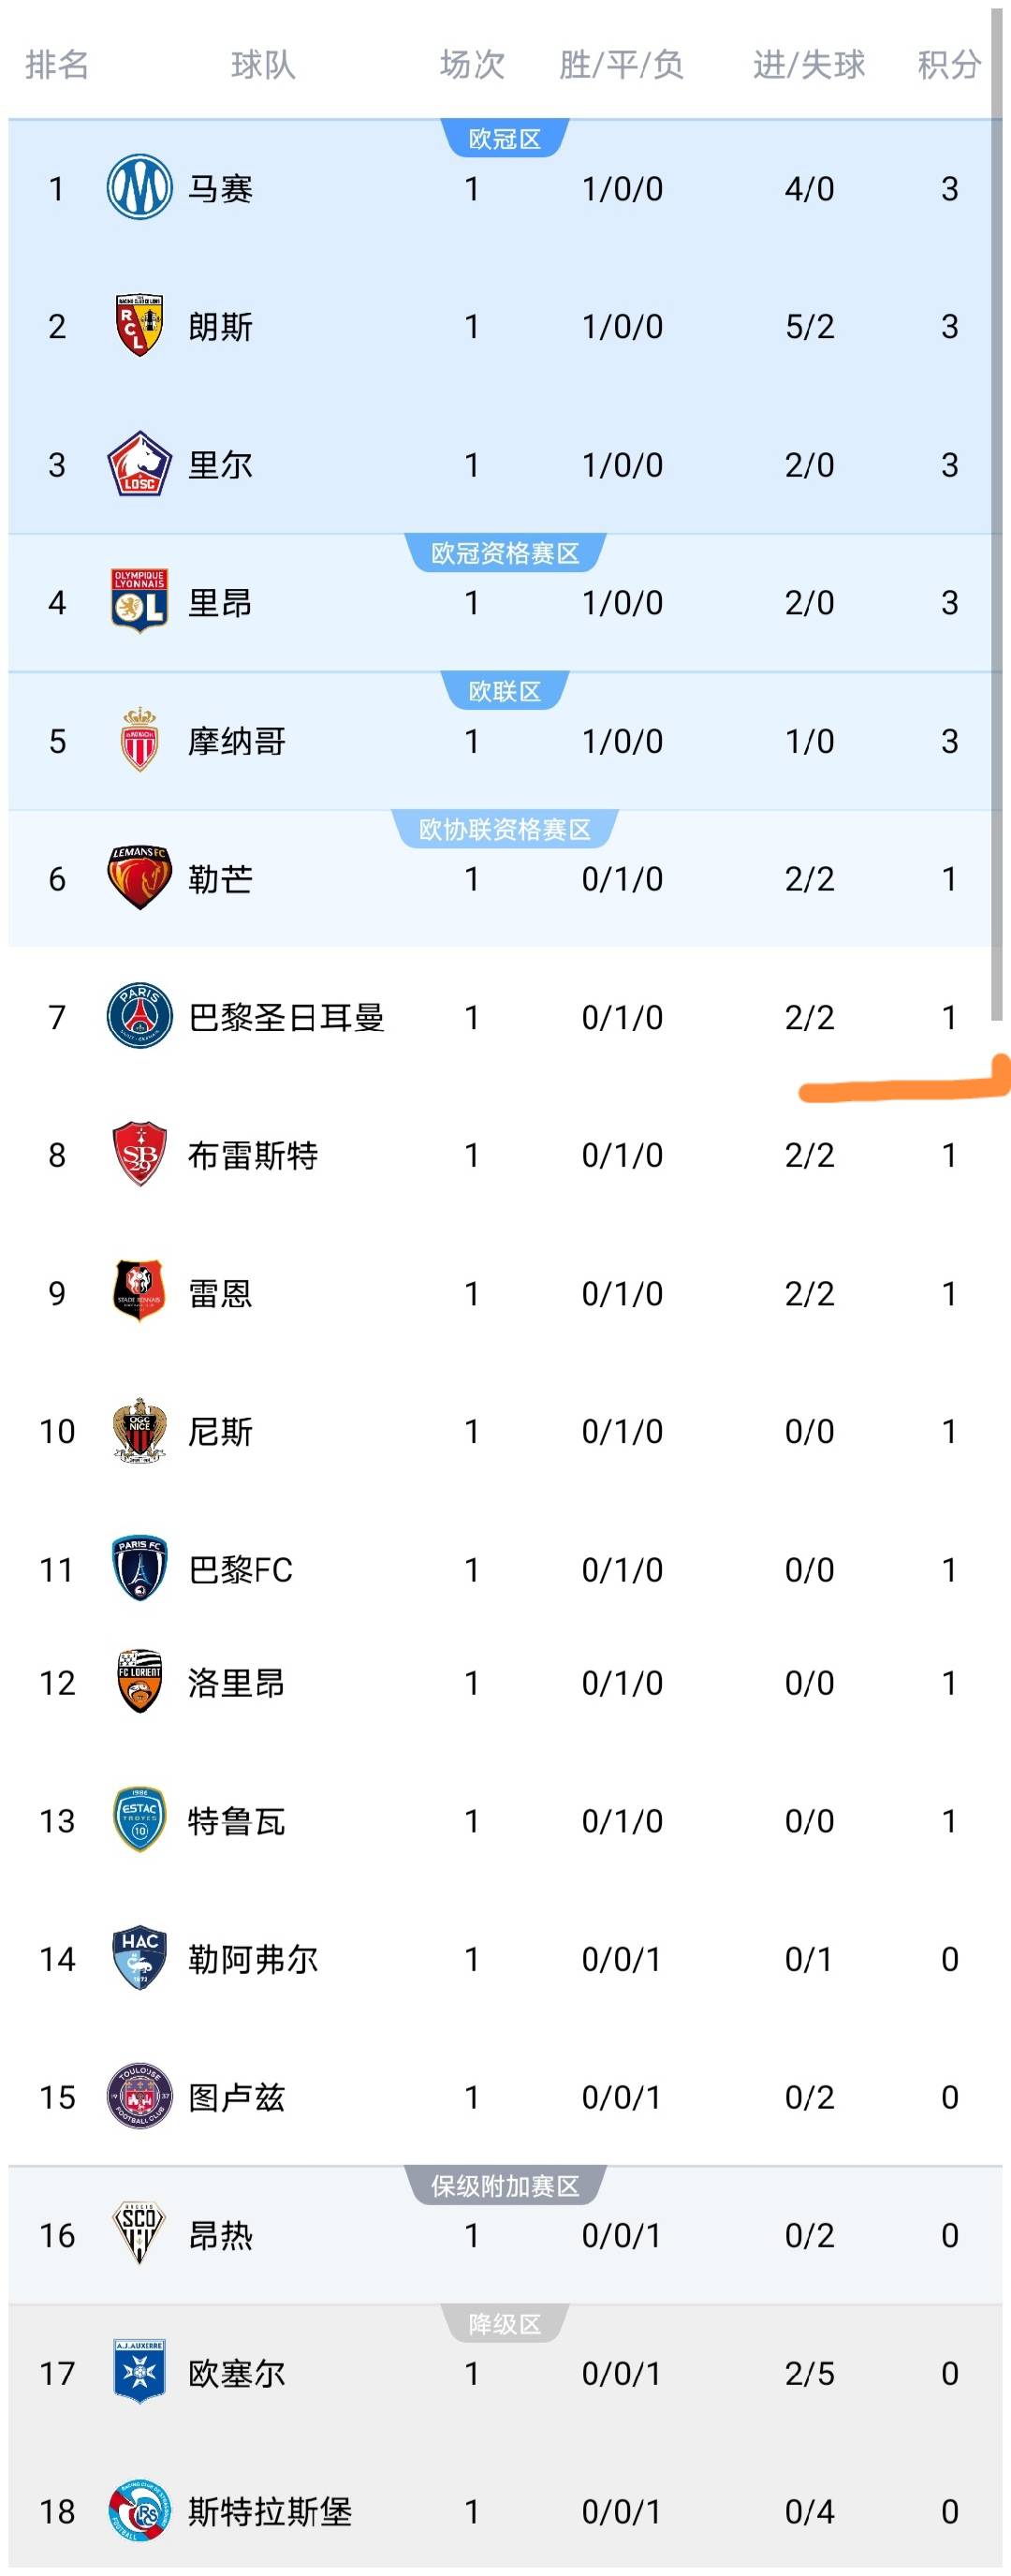1011x2576 pixels.
Task: Tap the Le Havre HAC logo
Action: click(x=139, y=1958)
